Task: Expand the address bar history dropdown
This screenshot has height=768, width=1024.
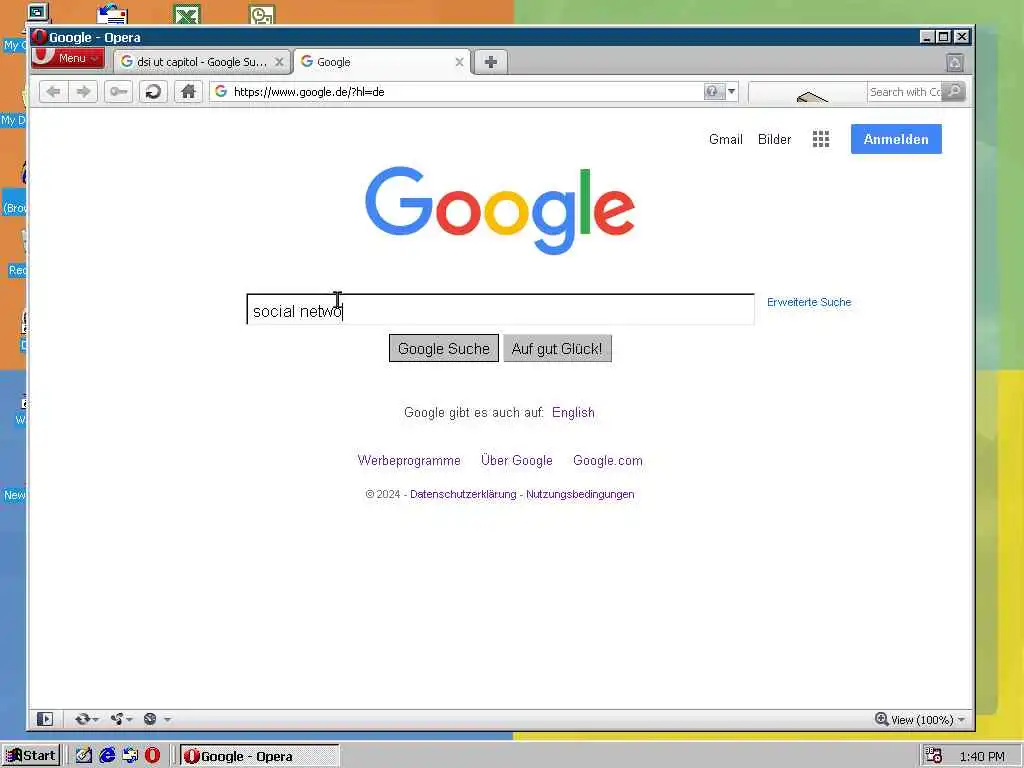Action: 731,91
